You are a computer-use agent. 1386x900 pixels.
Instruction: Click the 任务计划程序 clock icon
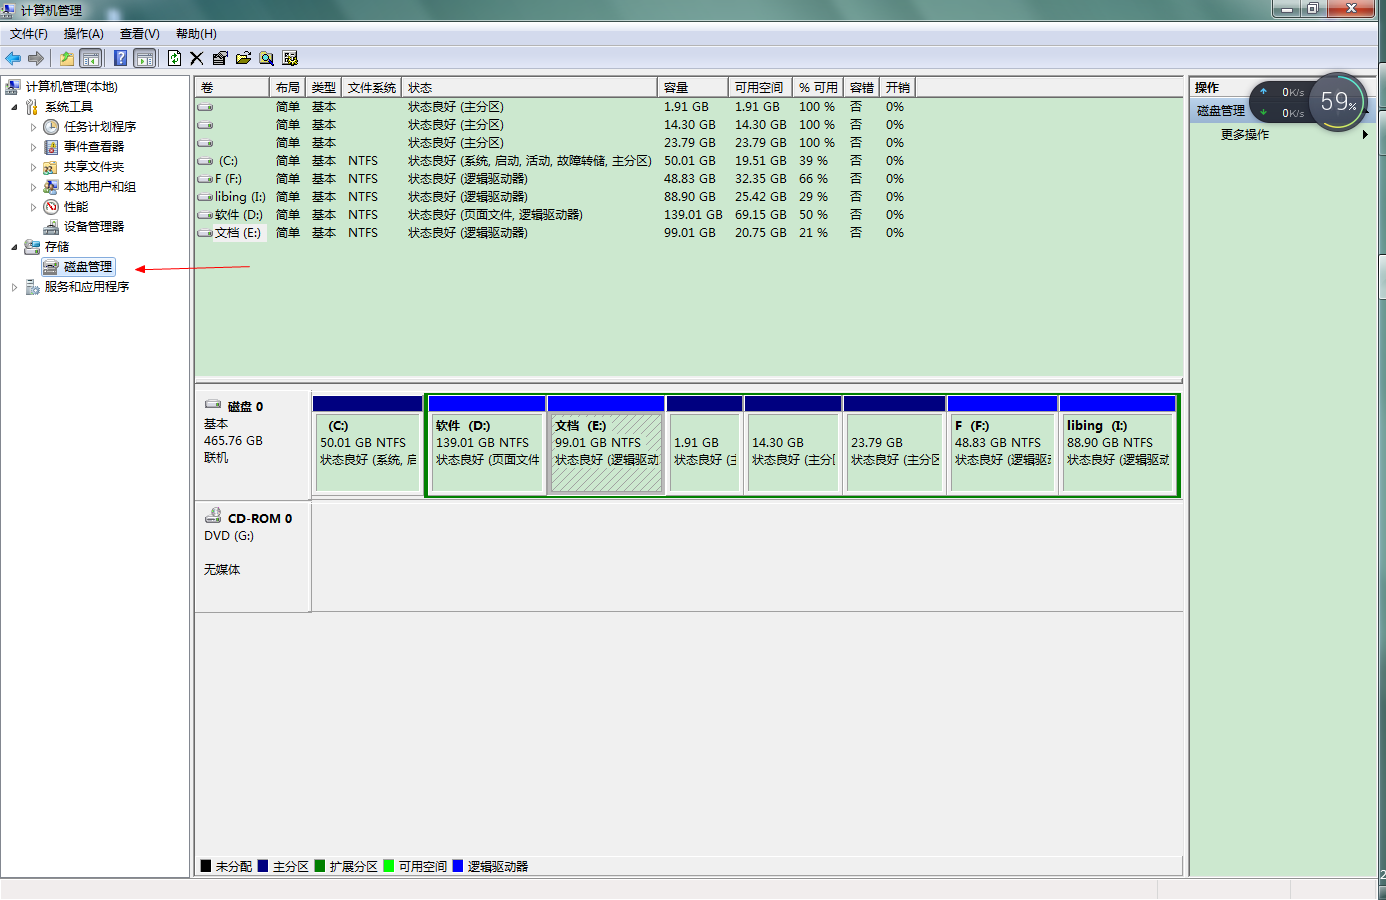(51, 127)
